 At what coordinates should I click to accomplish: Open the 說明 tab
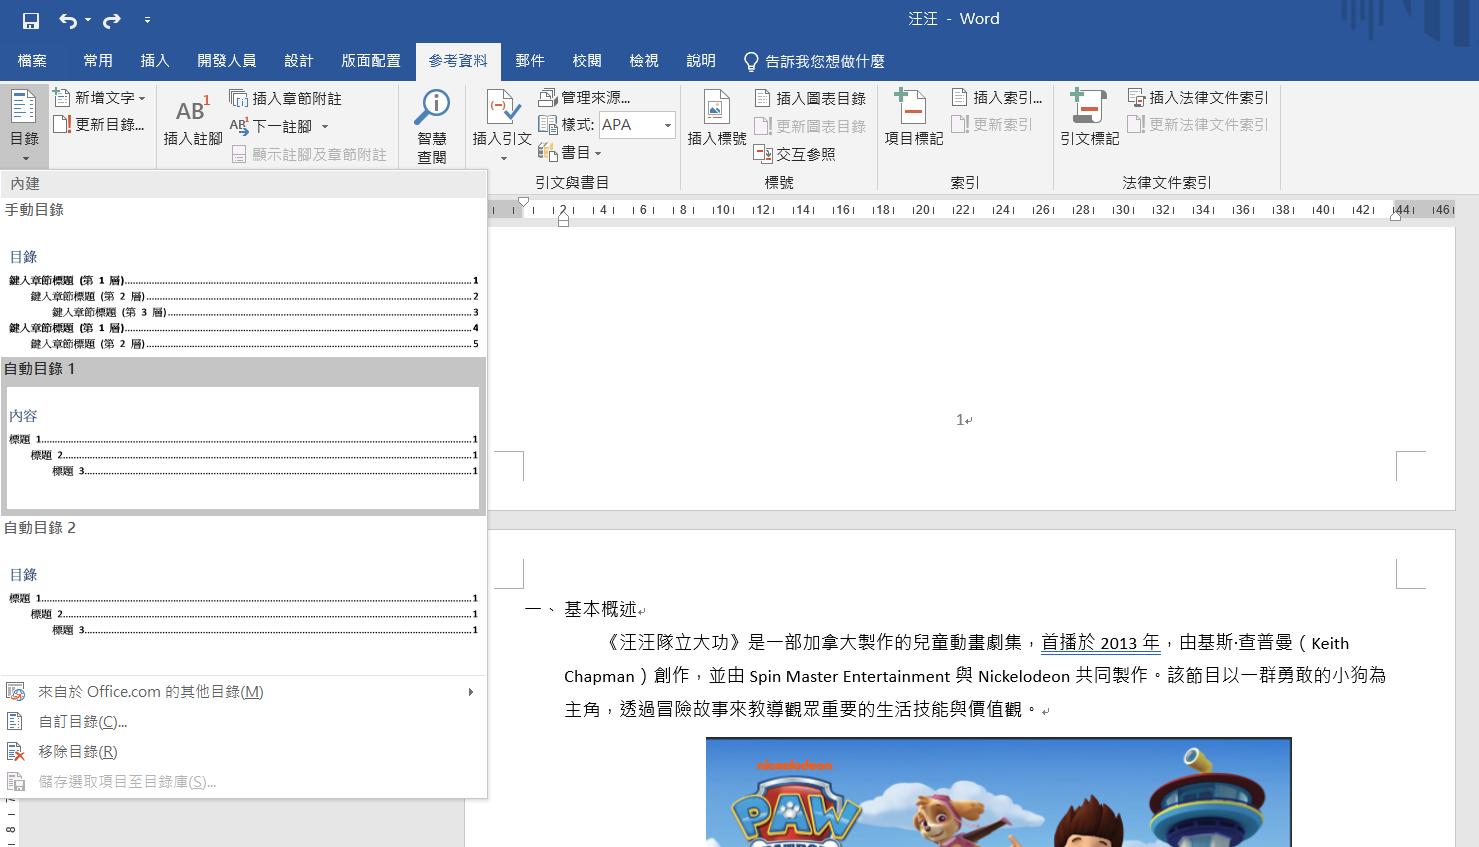tap(701, 61)
